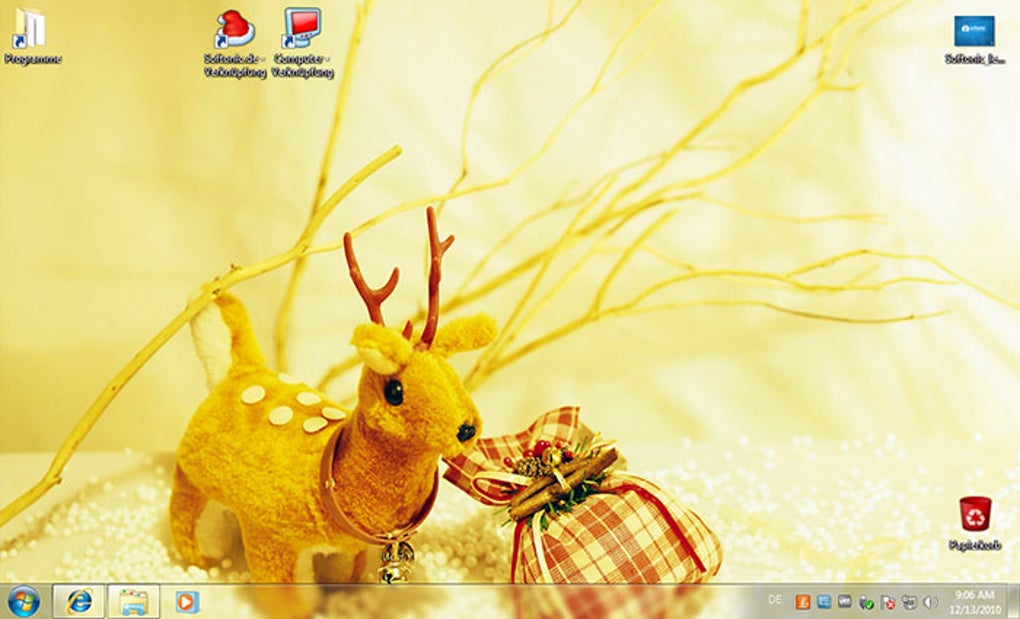The image size is (1020, 619).
Task: Open the Programme desktop shortcut
Action: (x=33, y=25)
